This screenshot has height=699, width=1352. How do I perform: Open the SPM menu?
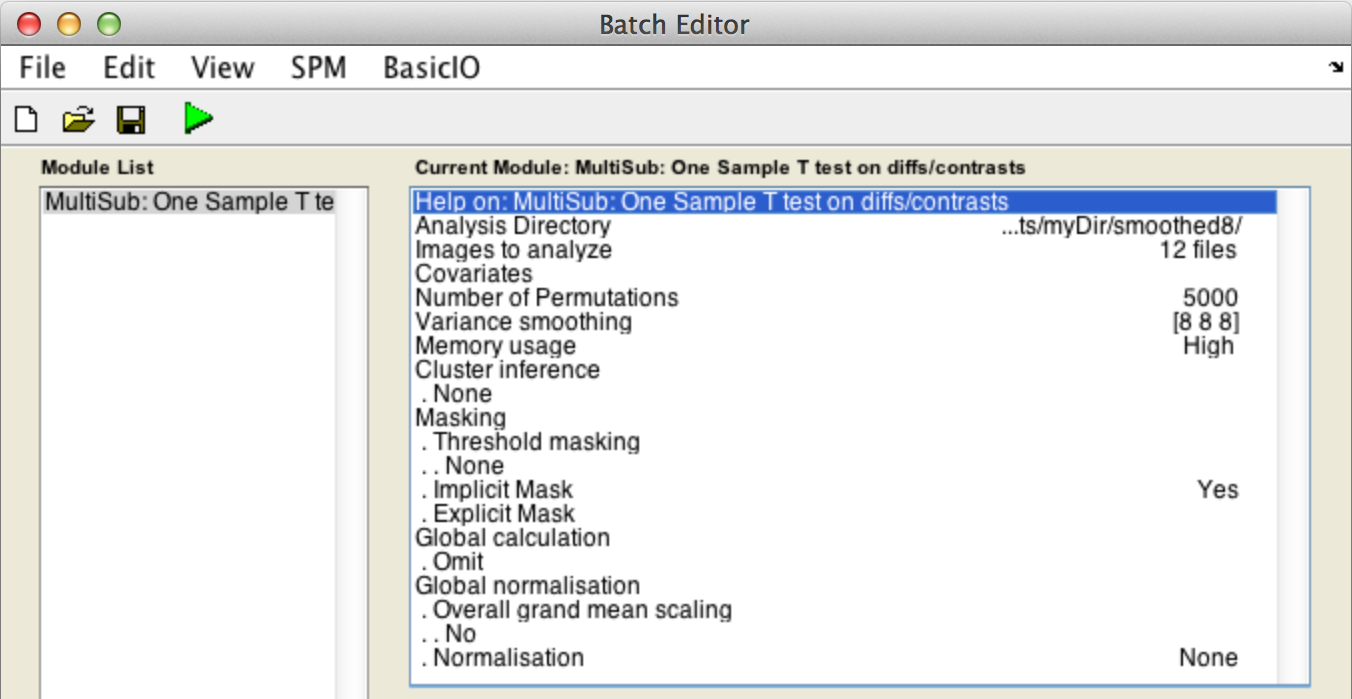pyautogui.click(x=318, y=68)
